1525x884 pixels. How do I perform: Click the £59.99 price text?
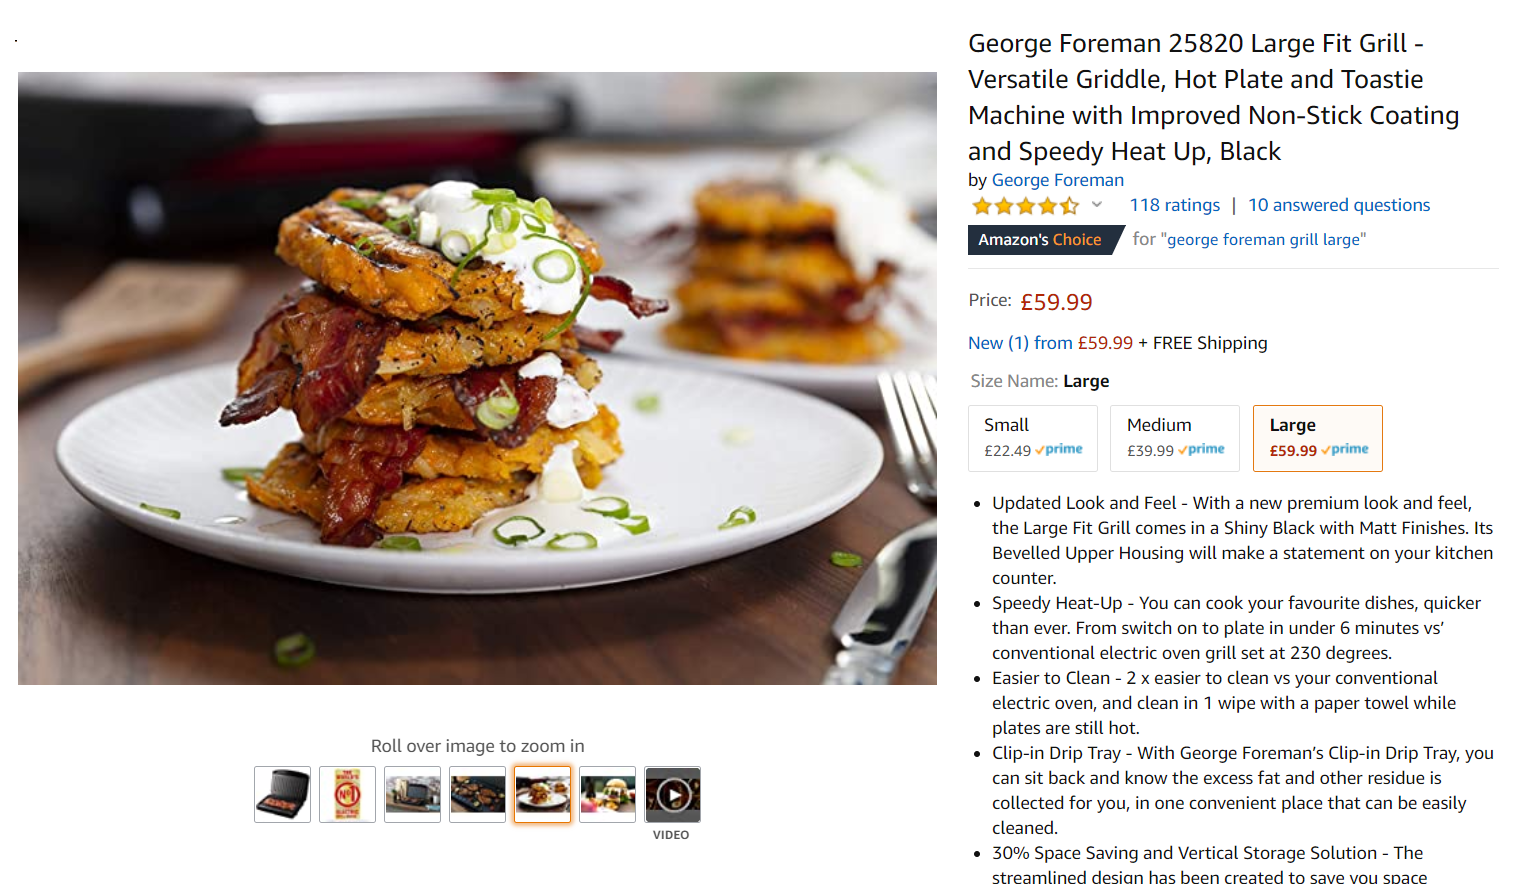tap(1056, 302)
